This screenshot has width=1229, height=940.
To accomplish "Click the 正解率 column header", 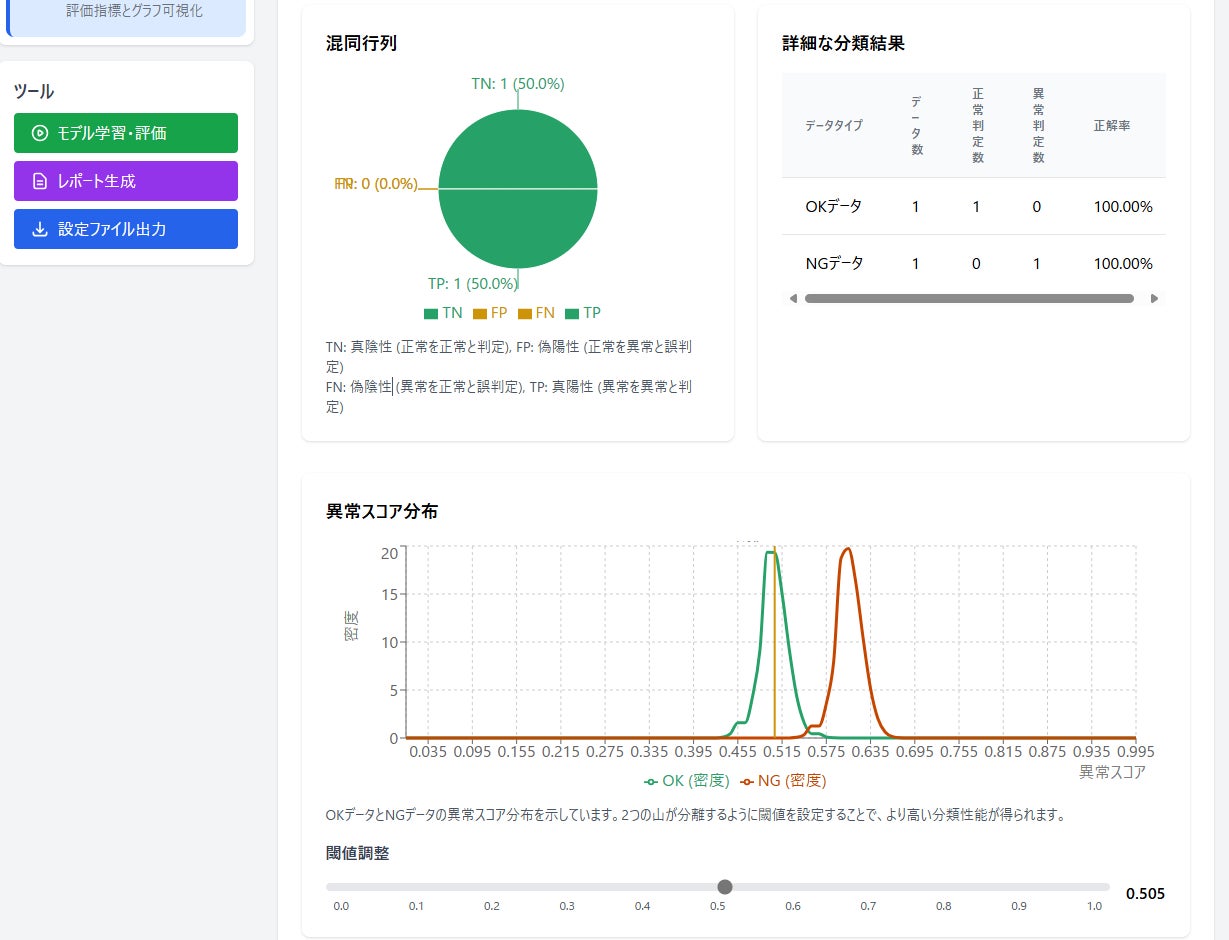I will pos(1112,126).
